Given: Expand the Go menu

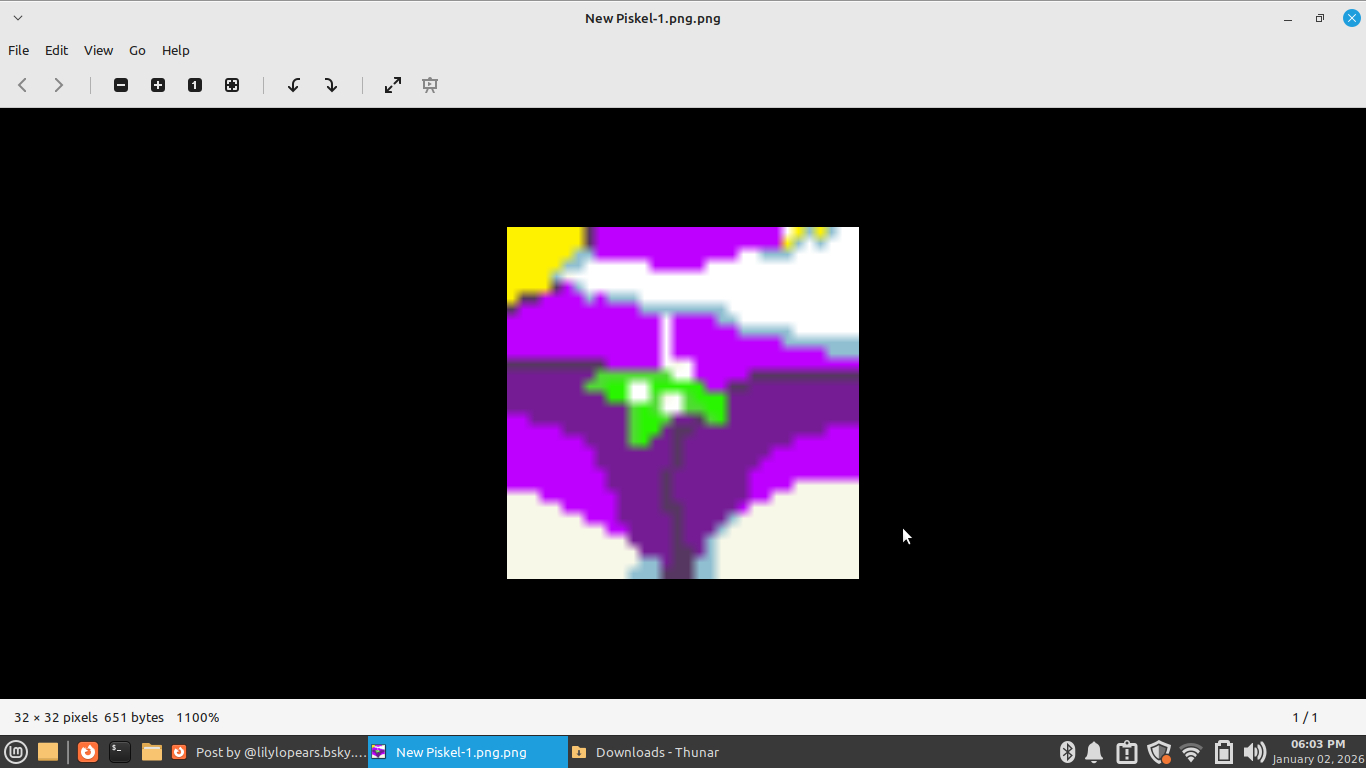Looking at the screenshot, I should tap(137, 50).
